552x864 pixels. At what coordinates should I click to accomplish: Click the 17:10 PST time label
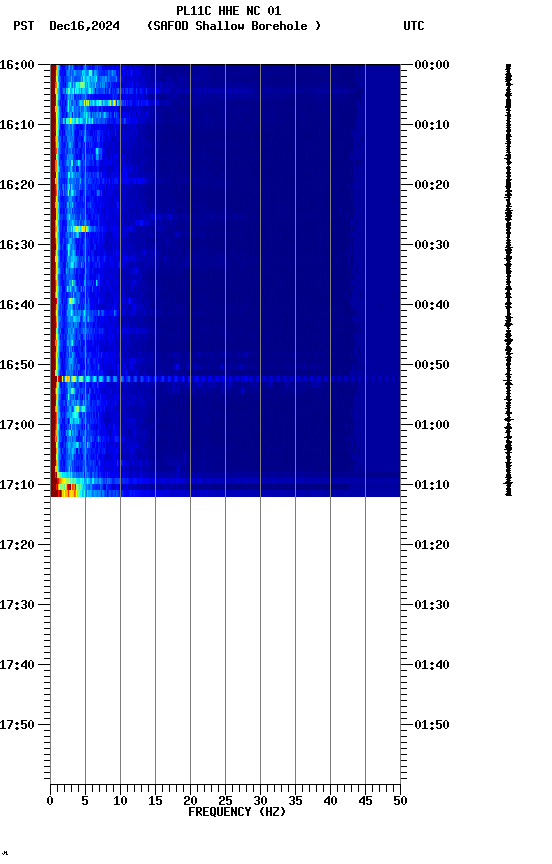17,485
